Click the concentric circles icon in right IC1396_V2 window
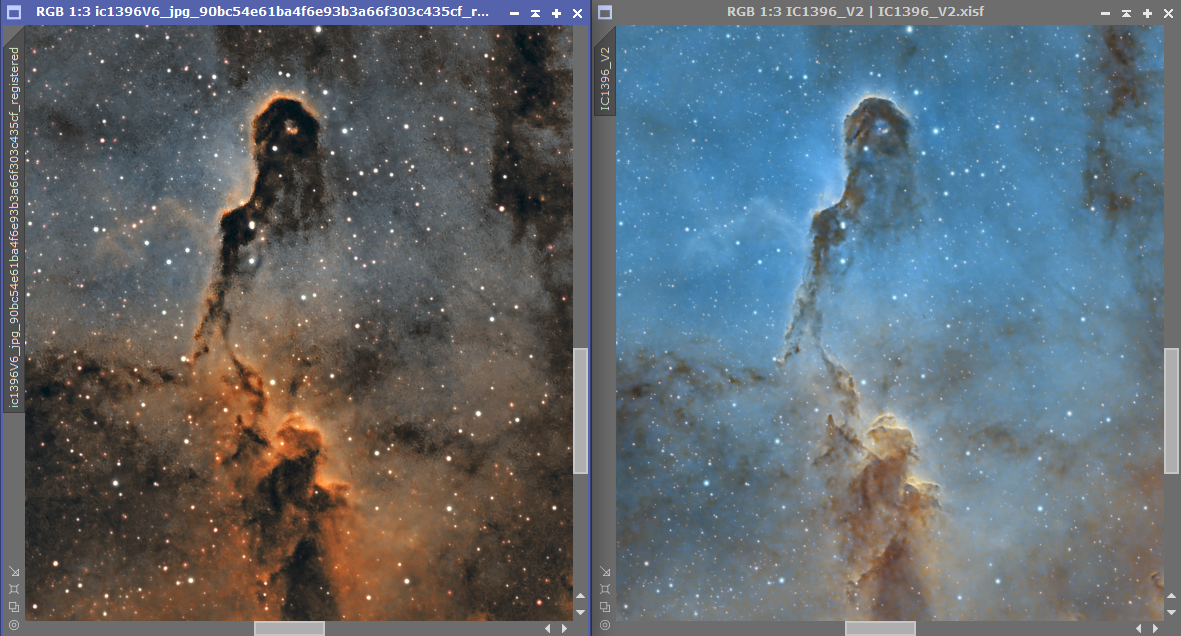 pos(605,625)
